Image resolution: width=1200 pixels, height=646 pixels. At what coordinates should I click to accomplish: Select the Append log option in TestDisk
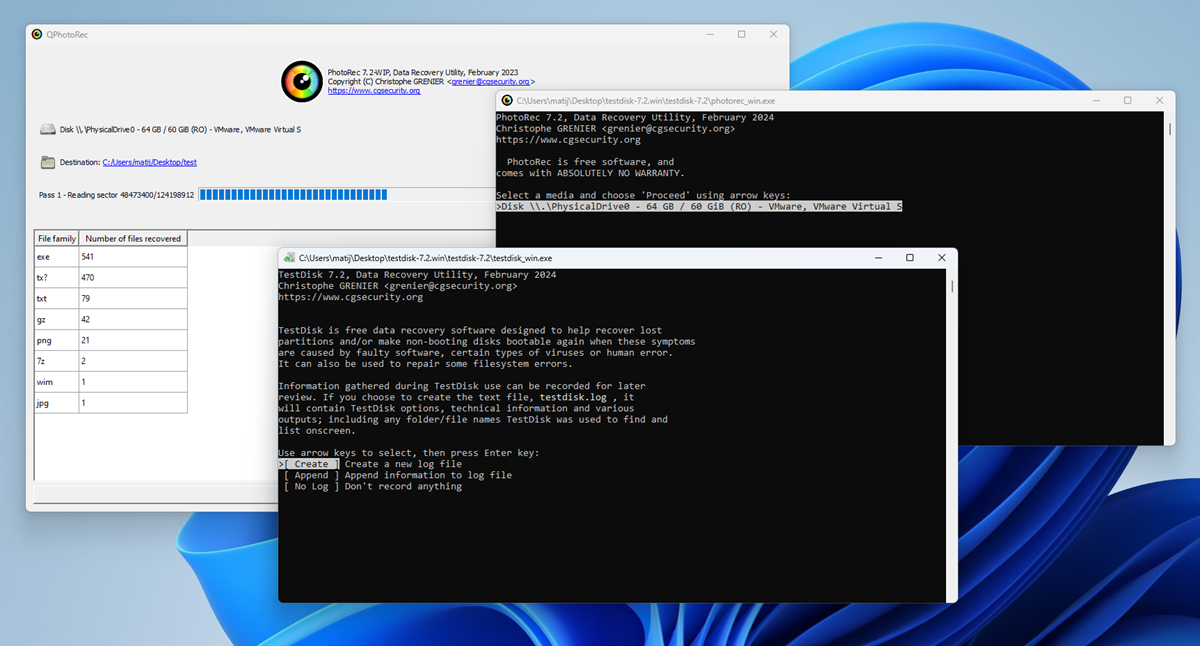tap(311, 475)
